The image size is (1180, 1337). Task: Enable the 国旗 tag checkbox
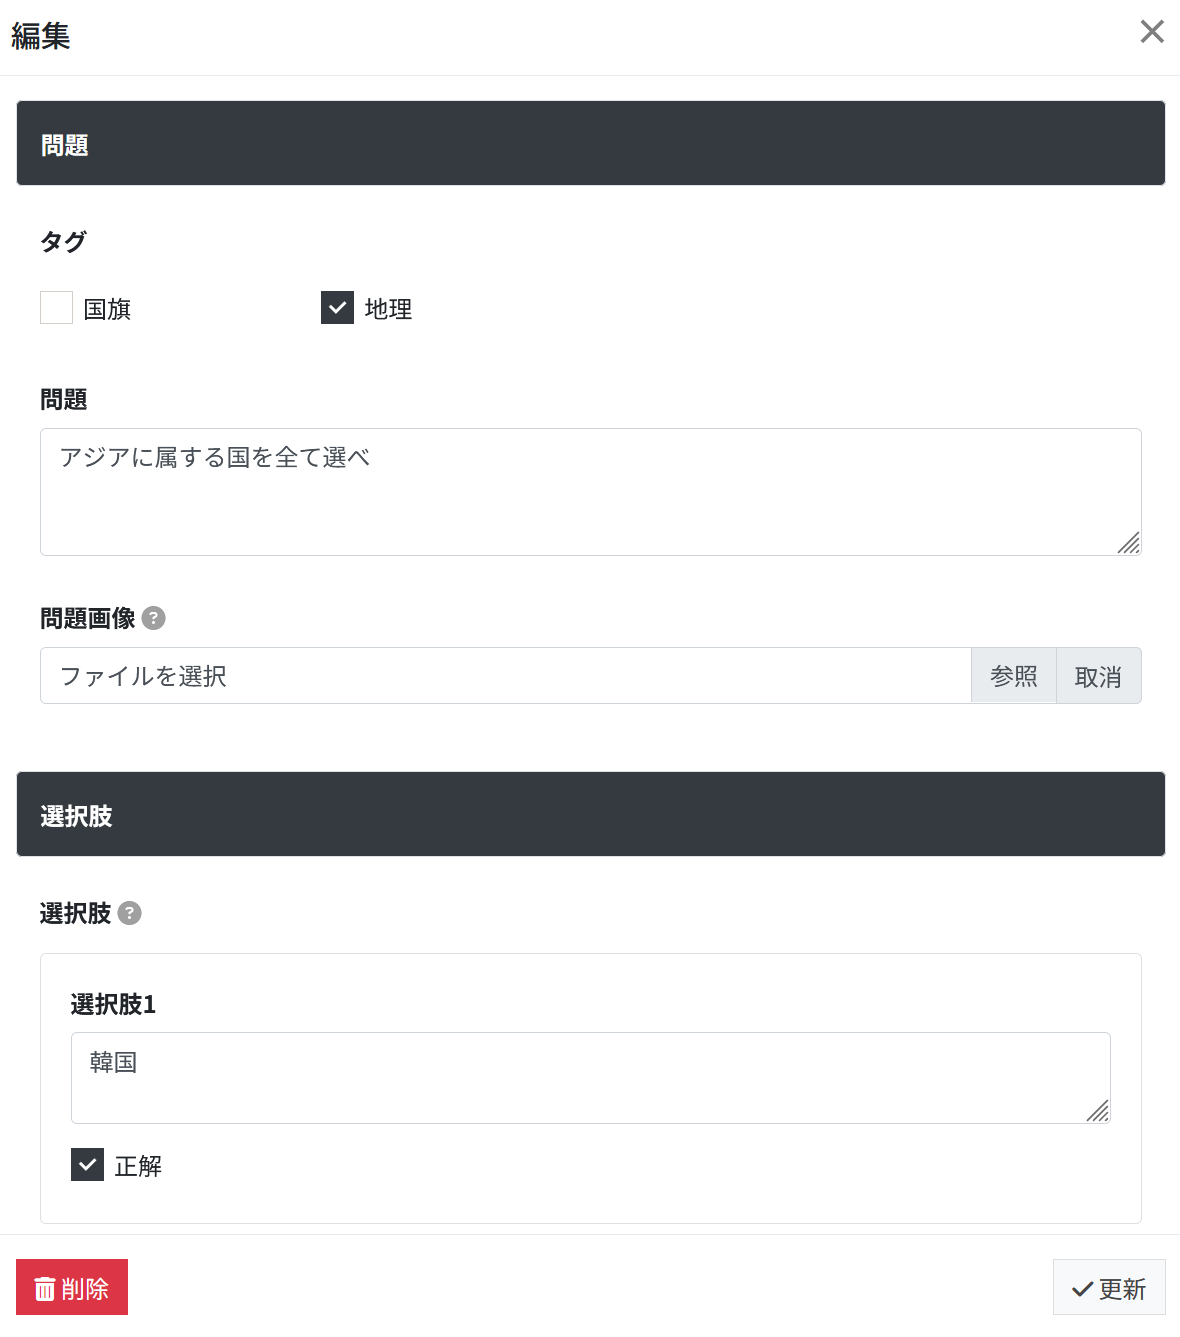(56, 308)
